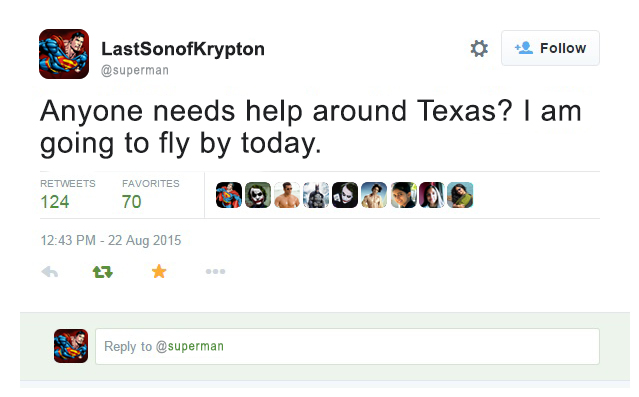View the 124 retweets count

coord(55,202)
